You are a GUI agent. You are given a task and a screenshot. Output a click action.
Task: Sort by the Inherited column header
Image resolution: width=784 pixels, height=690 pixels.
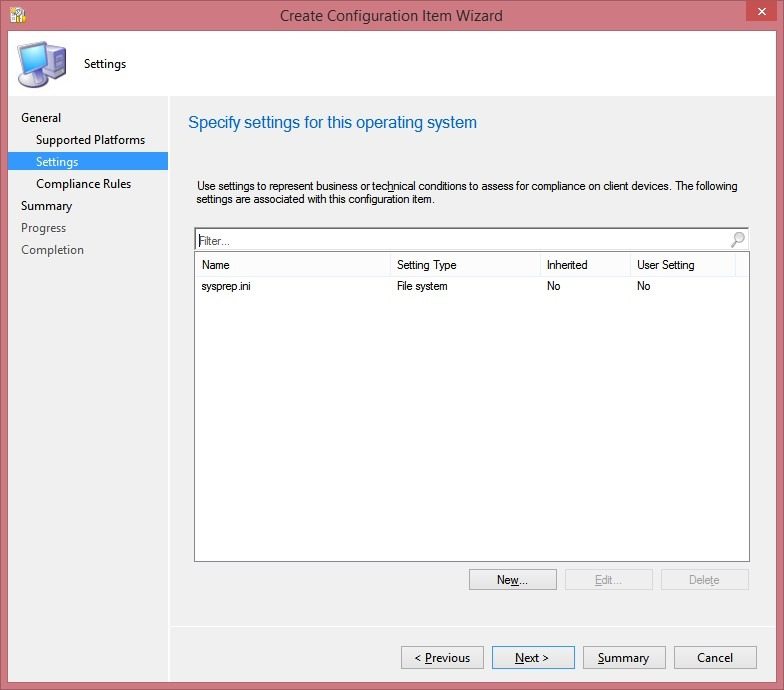[585, 264]
